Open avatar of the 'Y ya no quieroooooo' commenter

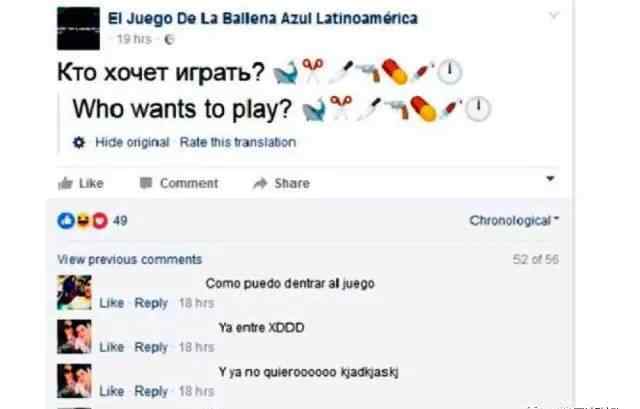[74, 381]
